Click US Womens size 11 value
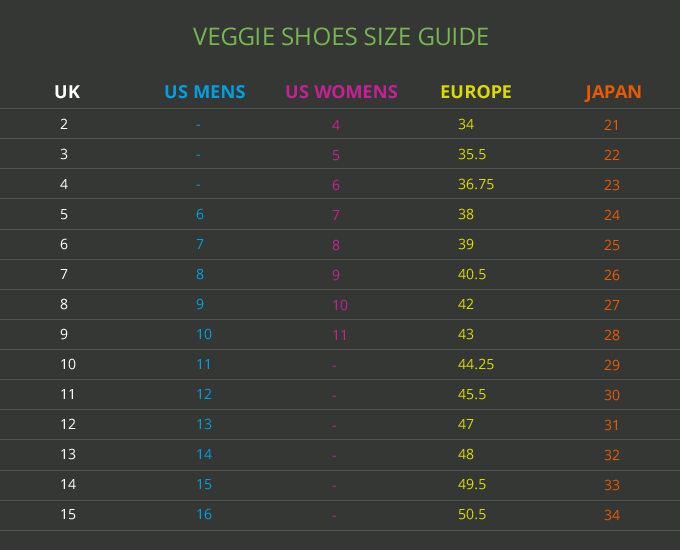Image resolution: width=680 pixels, height=550 pixels. (x=340, y=335)
